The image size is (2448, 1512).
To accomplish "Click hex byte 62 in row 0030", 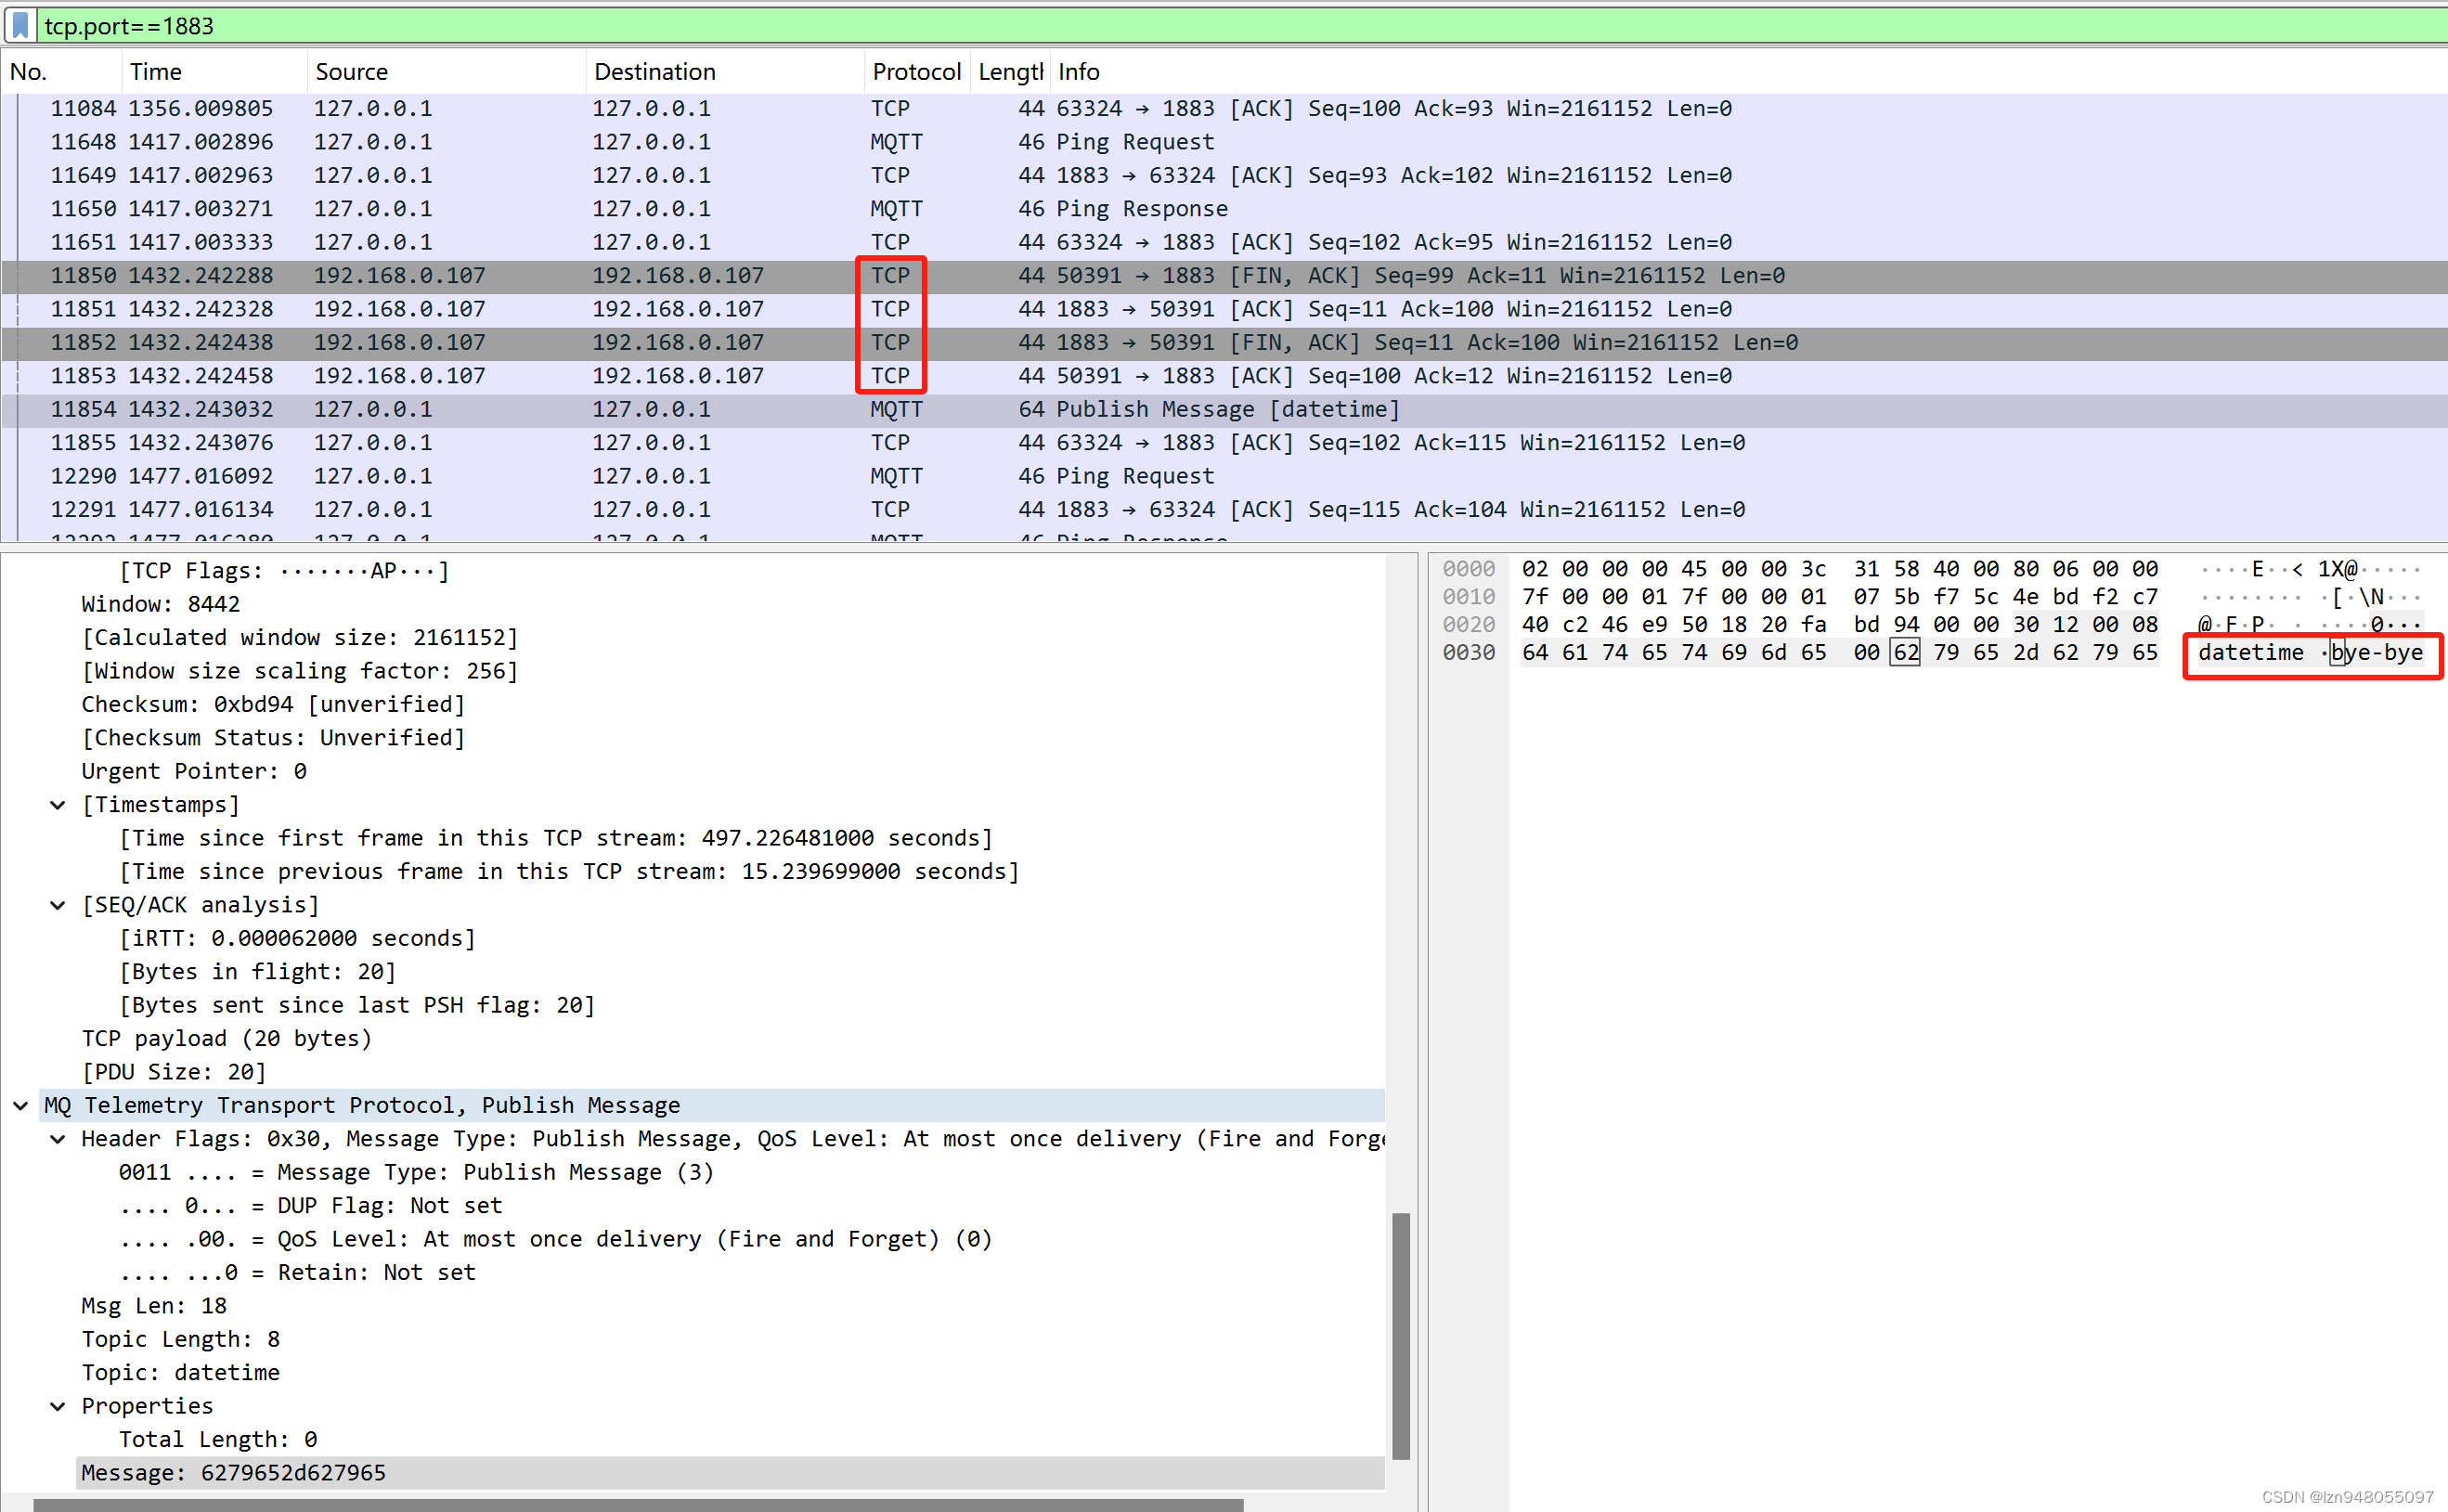I will click(x=1904, y=653).
